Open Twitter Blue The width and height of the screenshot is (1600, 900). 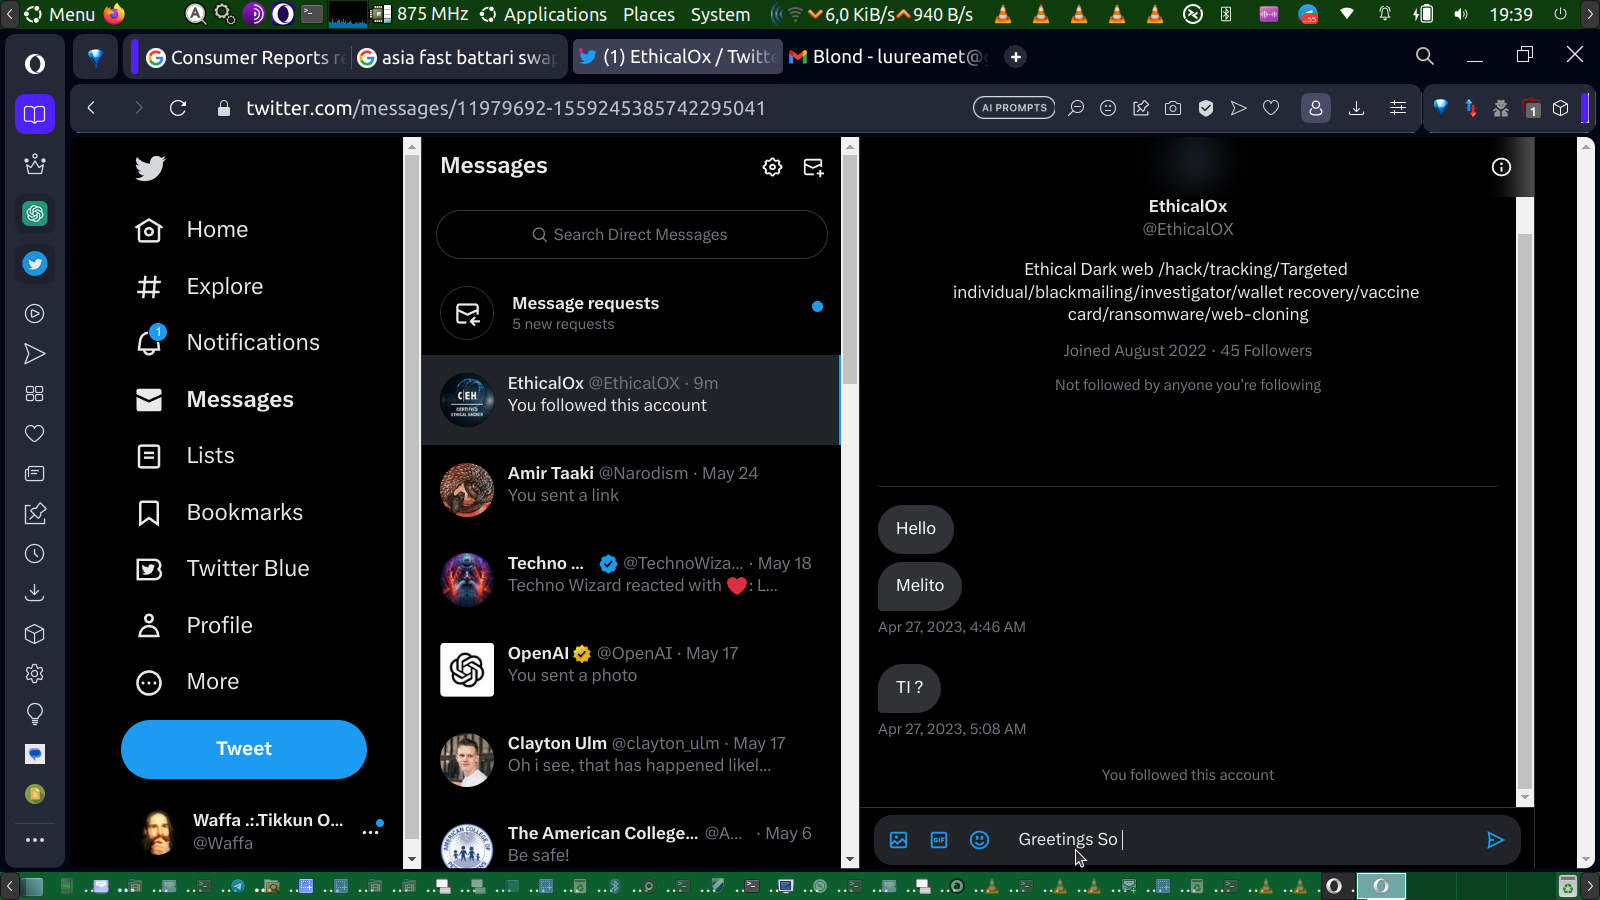click(223, 569)
